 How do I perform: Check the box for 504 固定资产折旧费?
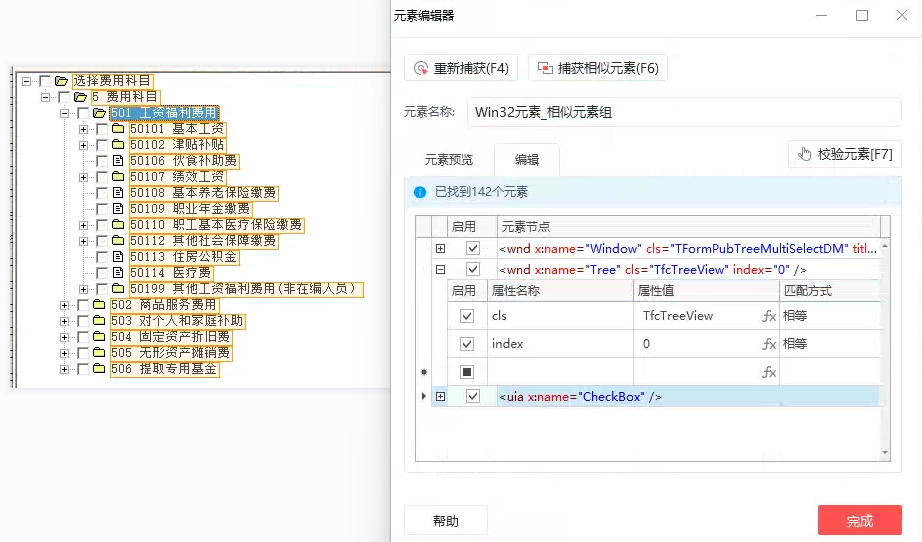tap(83, 337)
